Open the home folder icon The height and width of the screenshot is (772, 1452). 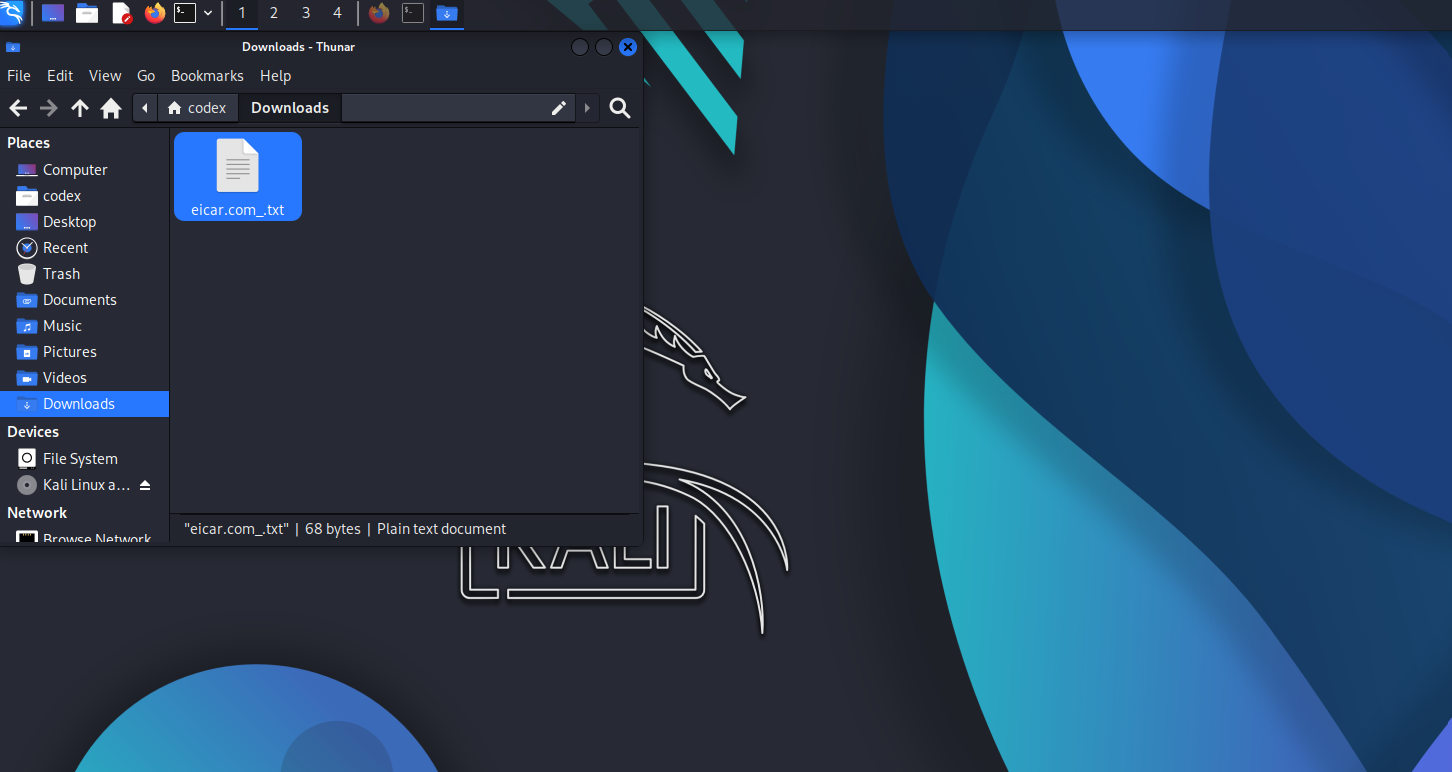pyautogui.click(x=111, y=108)
